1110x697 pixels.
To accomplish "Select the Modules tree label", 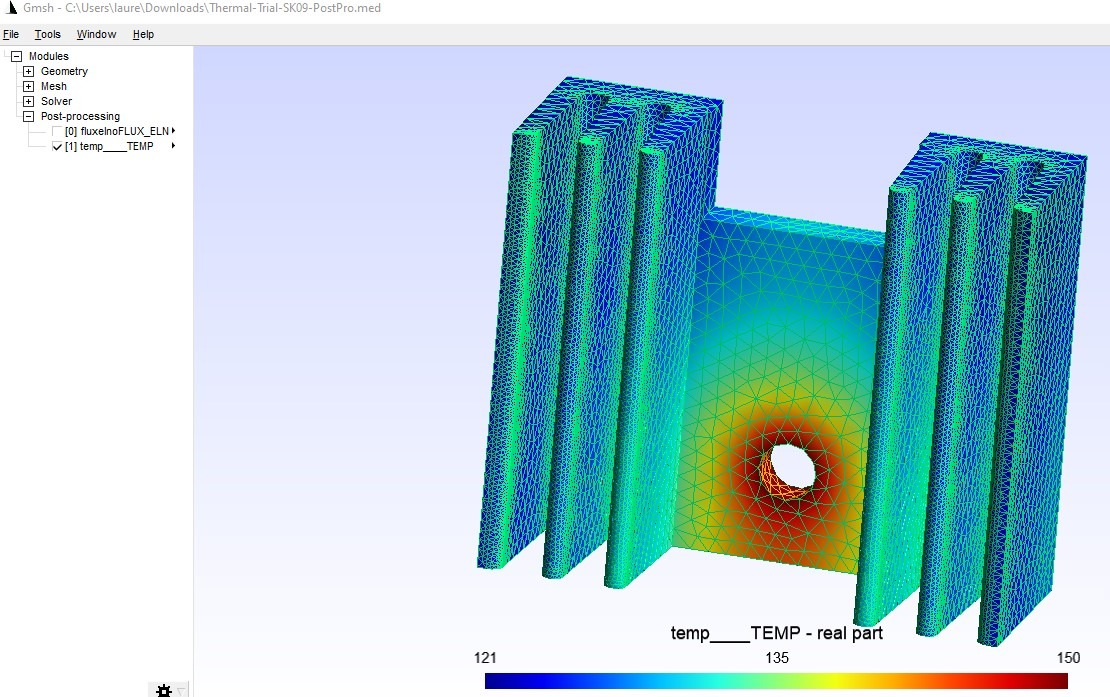I will tap(49, 56).
